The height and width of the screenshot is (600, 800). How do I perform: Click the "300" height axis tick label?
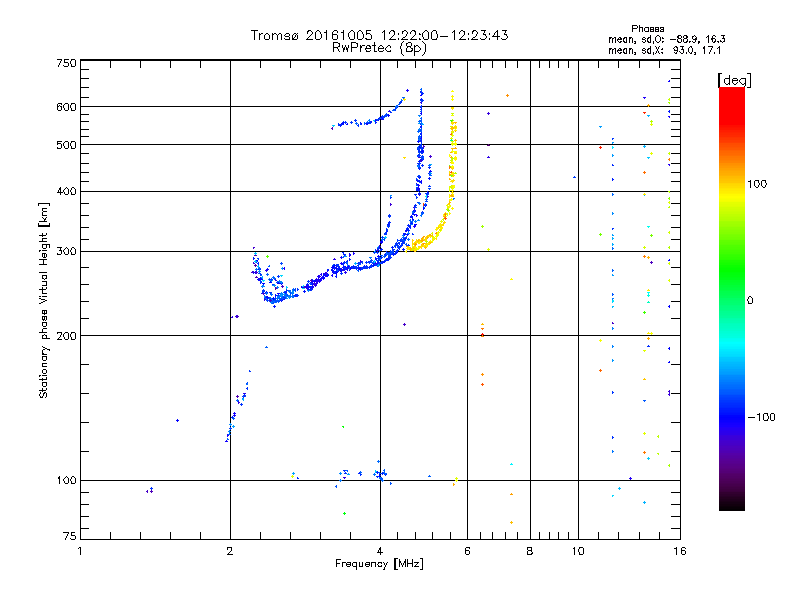pos(66,251)
